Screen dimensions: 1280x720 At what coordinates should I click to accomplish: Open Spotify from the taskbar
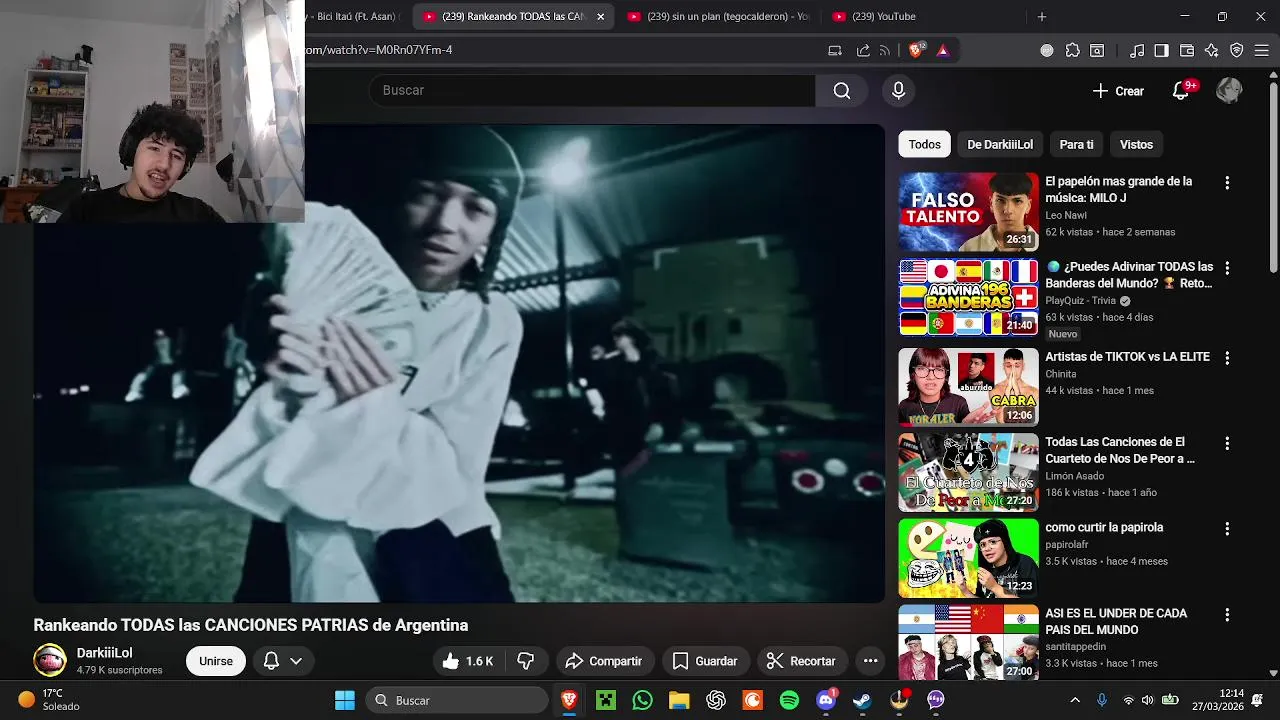(789, 700)
